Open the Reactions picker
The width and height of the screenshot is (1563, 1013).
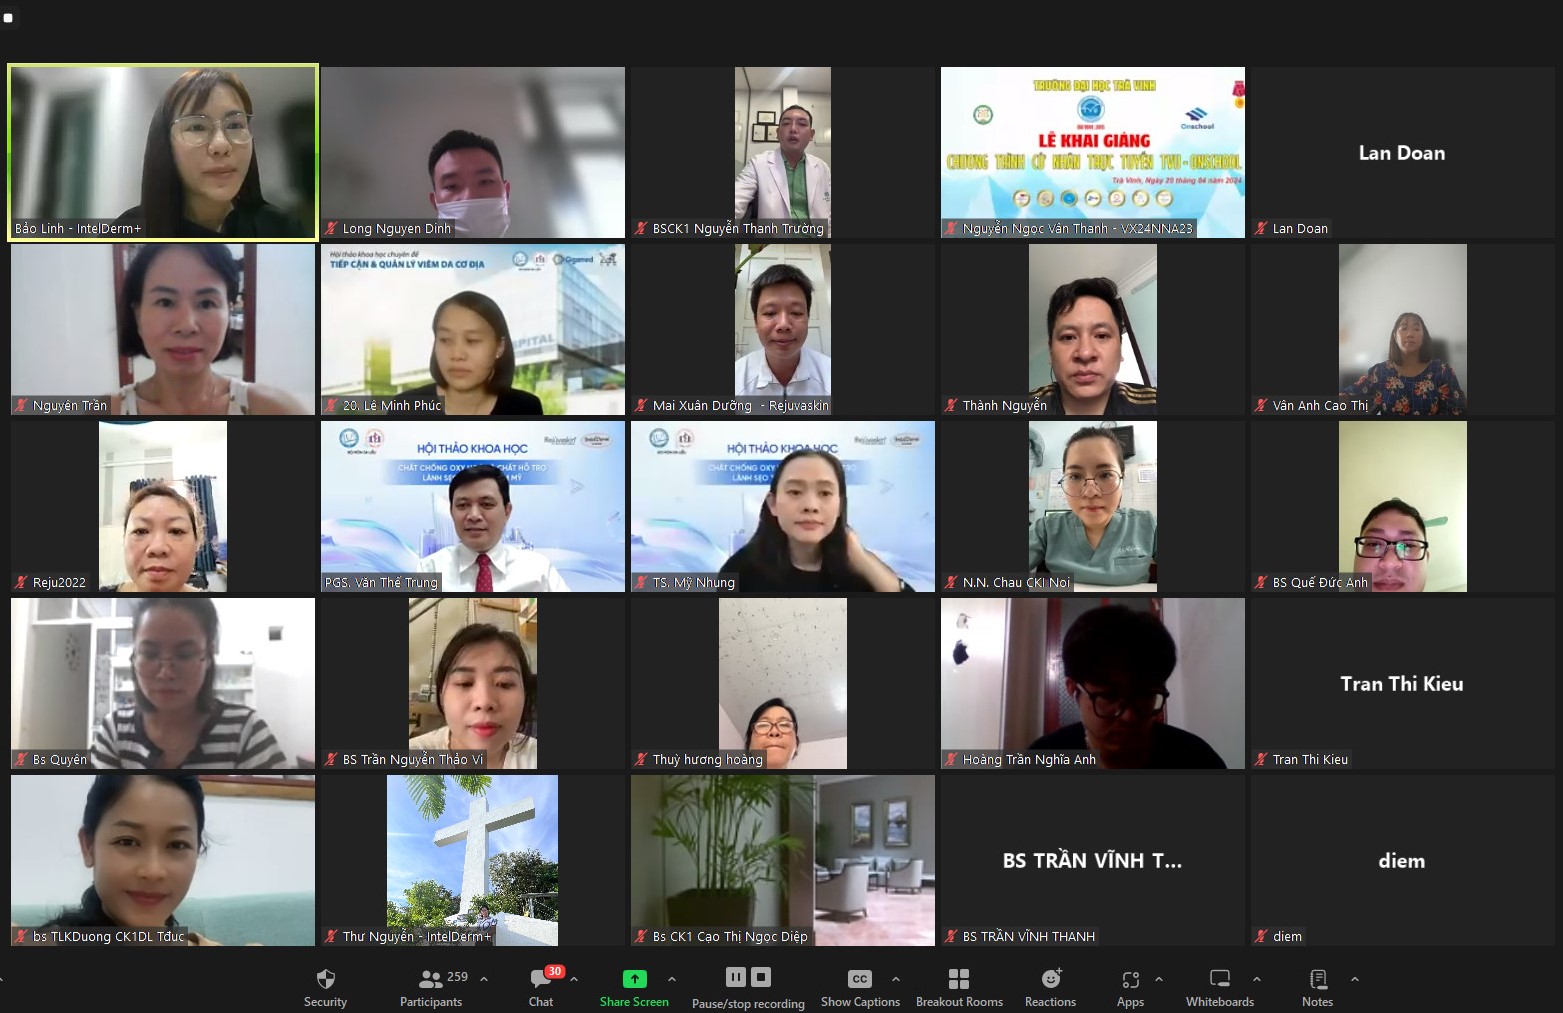pos(1050,986)
